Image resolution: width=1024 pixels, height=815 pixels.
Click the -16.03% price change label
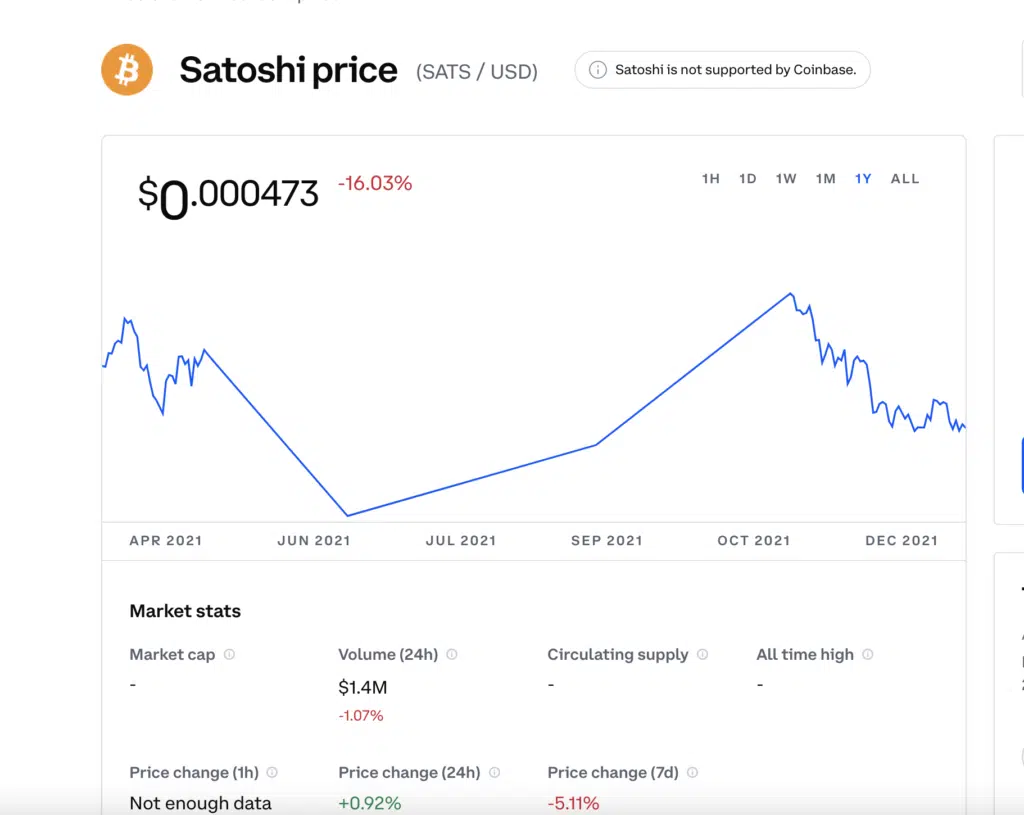point(375,184)
